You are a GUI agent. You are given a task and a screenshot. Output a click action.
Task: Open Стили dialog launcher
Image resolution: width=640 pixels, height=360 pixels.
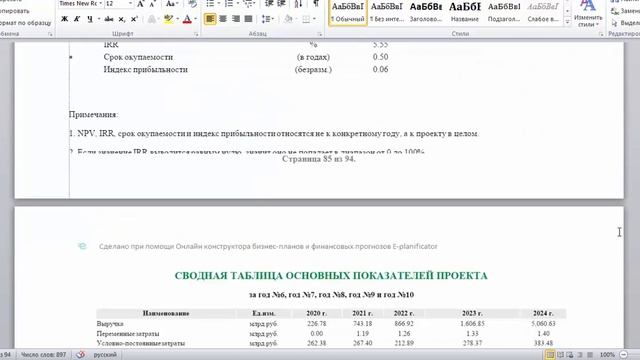pyautogui.click(x=600, y=35)
